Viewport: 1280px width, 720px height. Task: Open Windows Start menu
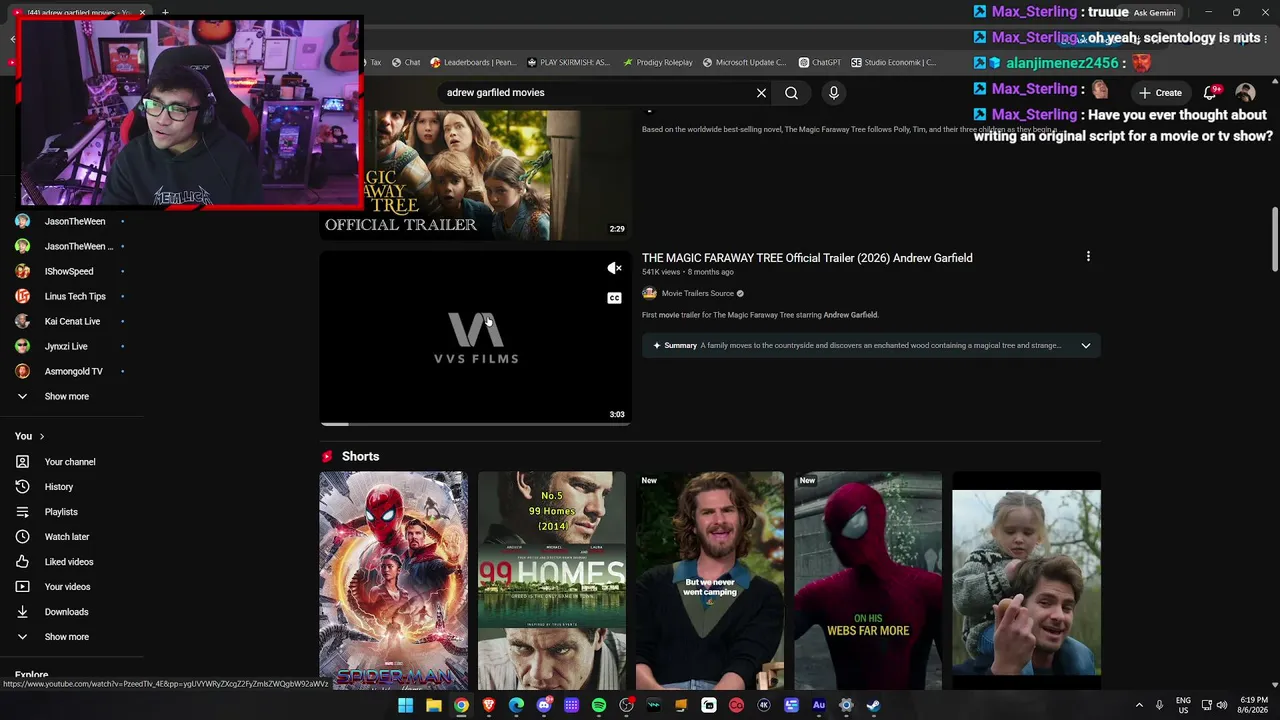click(x=405, y=705)
